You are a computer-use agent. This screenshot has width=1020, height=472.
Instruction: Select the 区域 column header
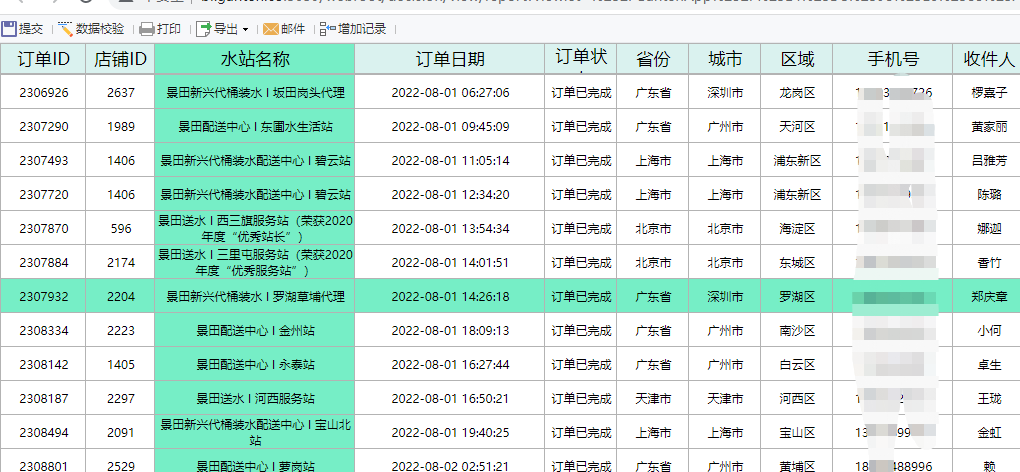click(x=797, y=59)
